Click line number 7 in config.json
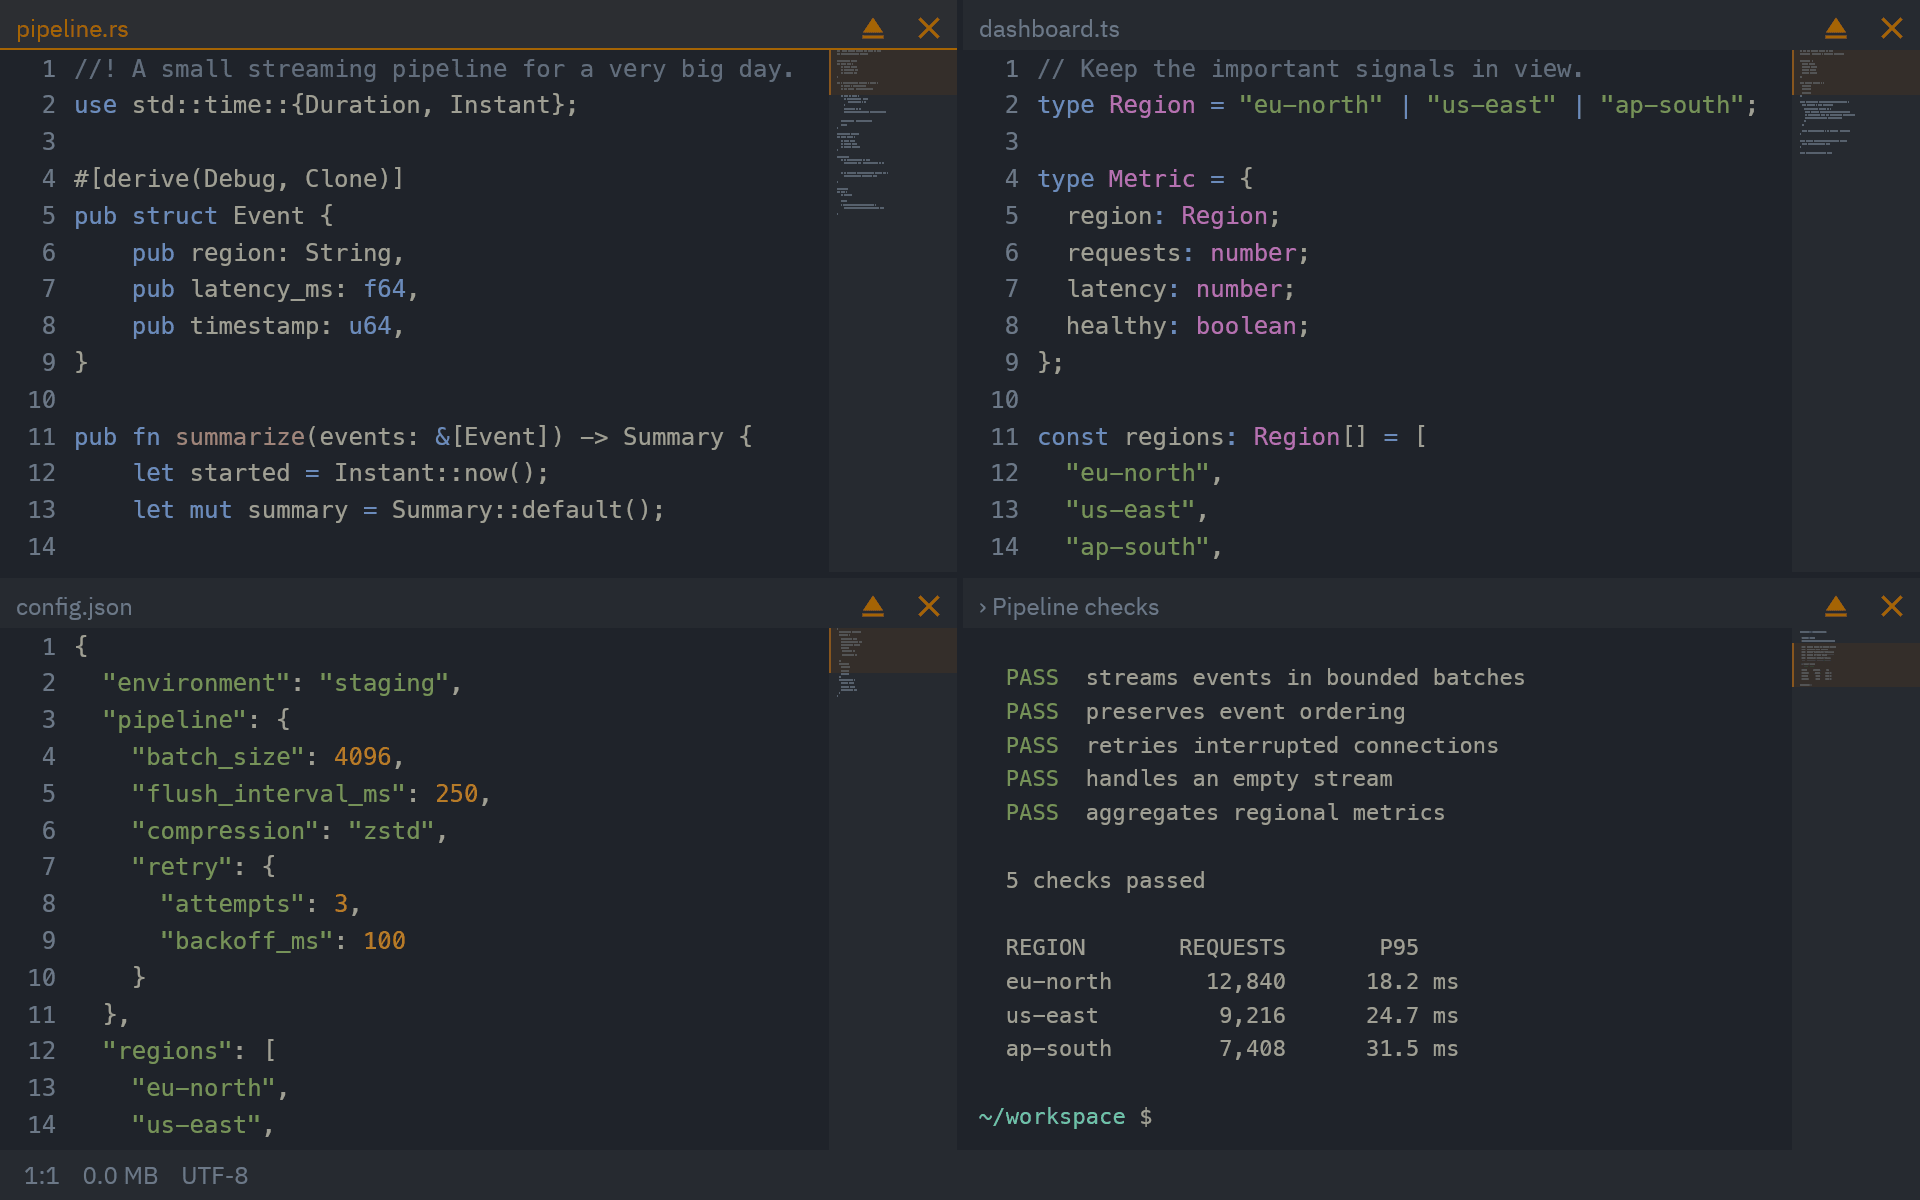 (48, 867)
